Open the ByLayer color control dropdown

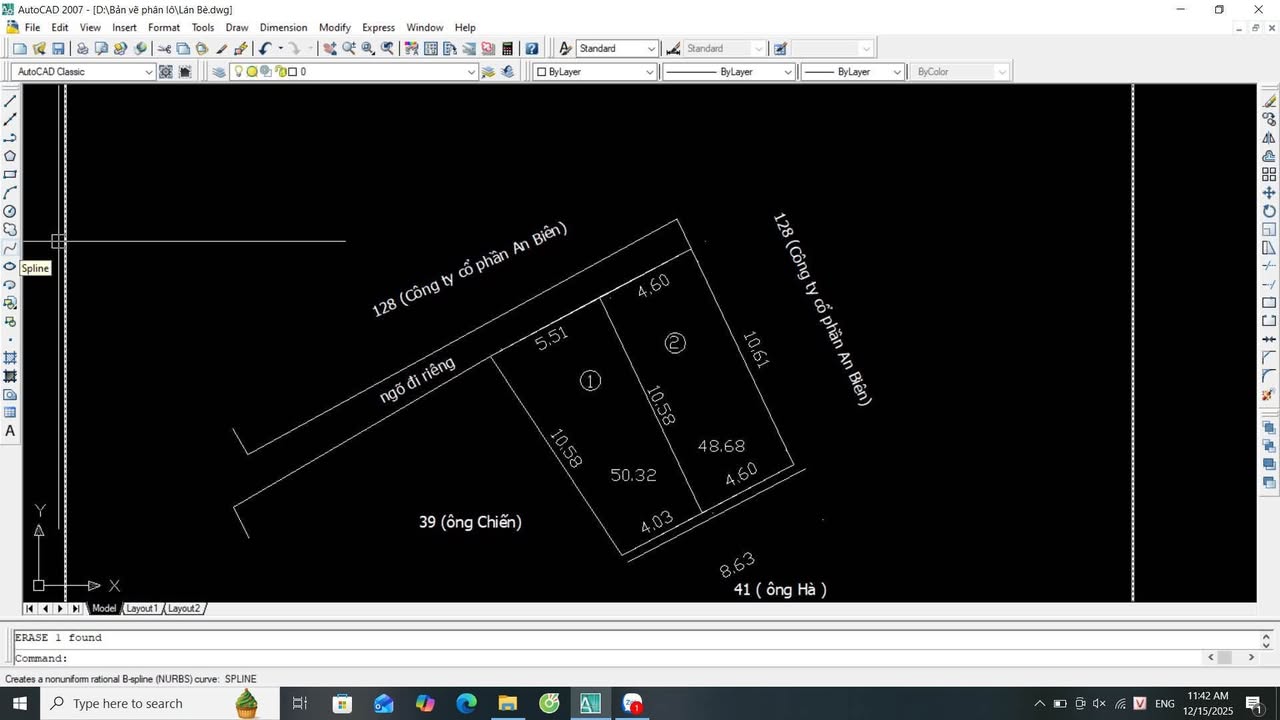click(650, 71)
